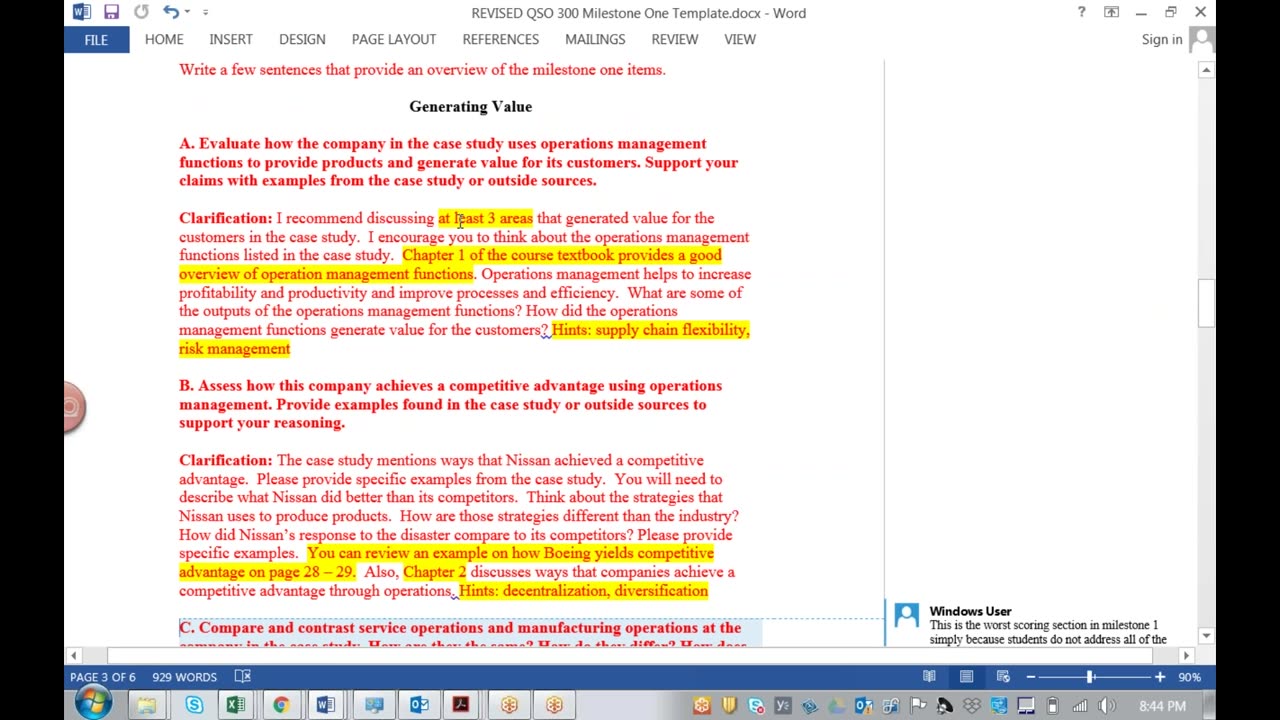
Task: Click the highlighted 'Chapter 2' text
Action: [434, 572]
